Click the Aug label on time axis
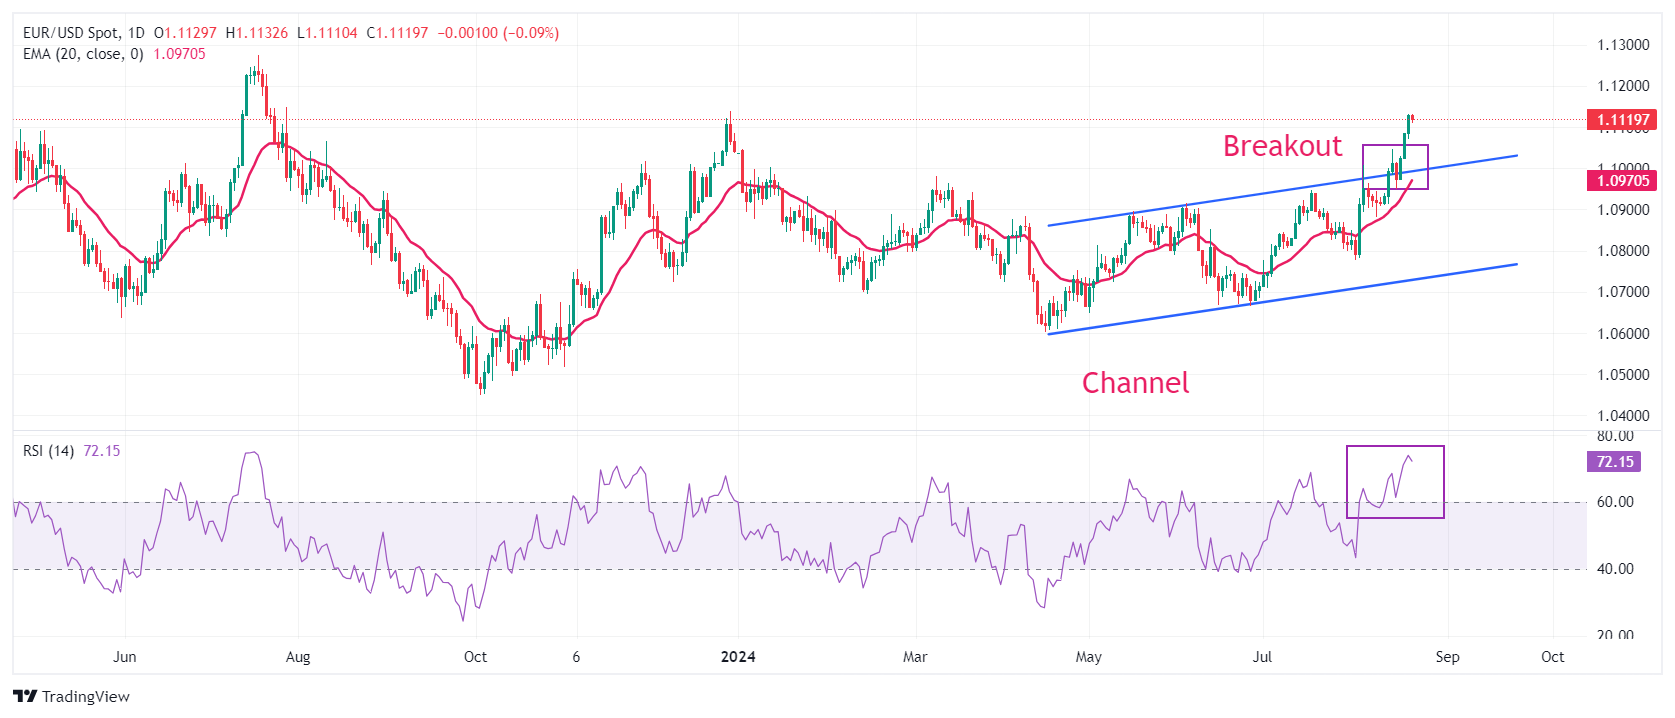Viewport: 1675px width, 718px height. (298, 657)
